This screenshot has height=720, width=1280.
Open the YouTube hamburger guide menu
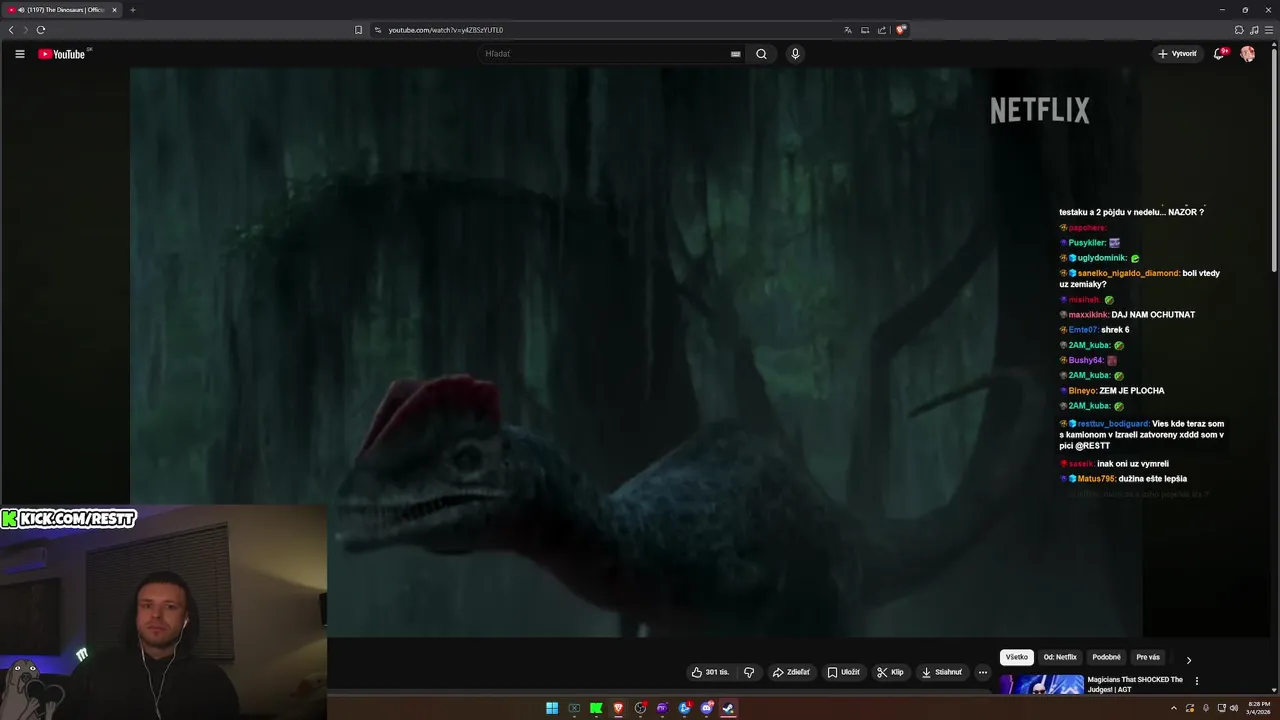point(19,54)
